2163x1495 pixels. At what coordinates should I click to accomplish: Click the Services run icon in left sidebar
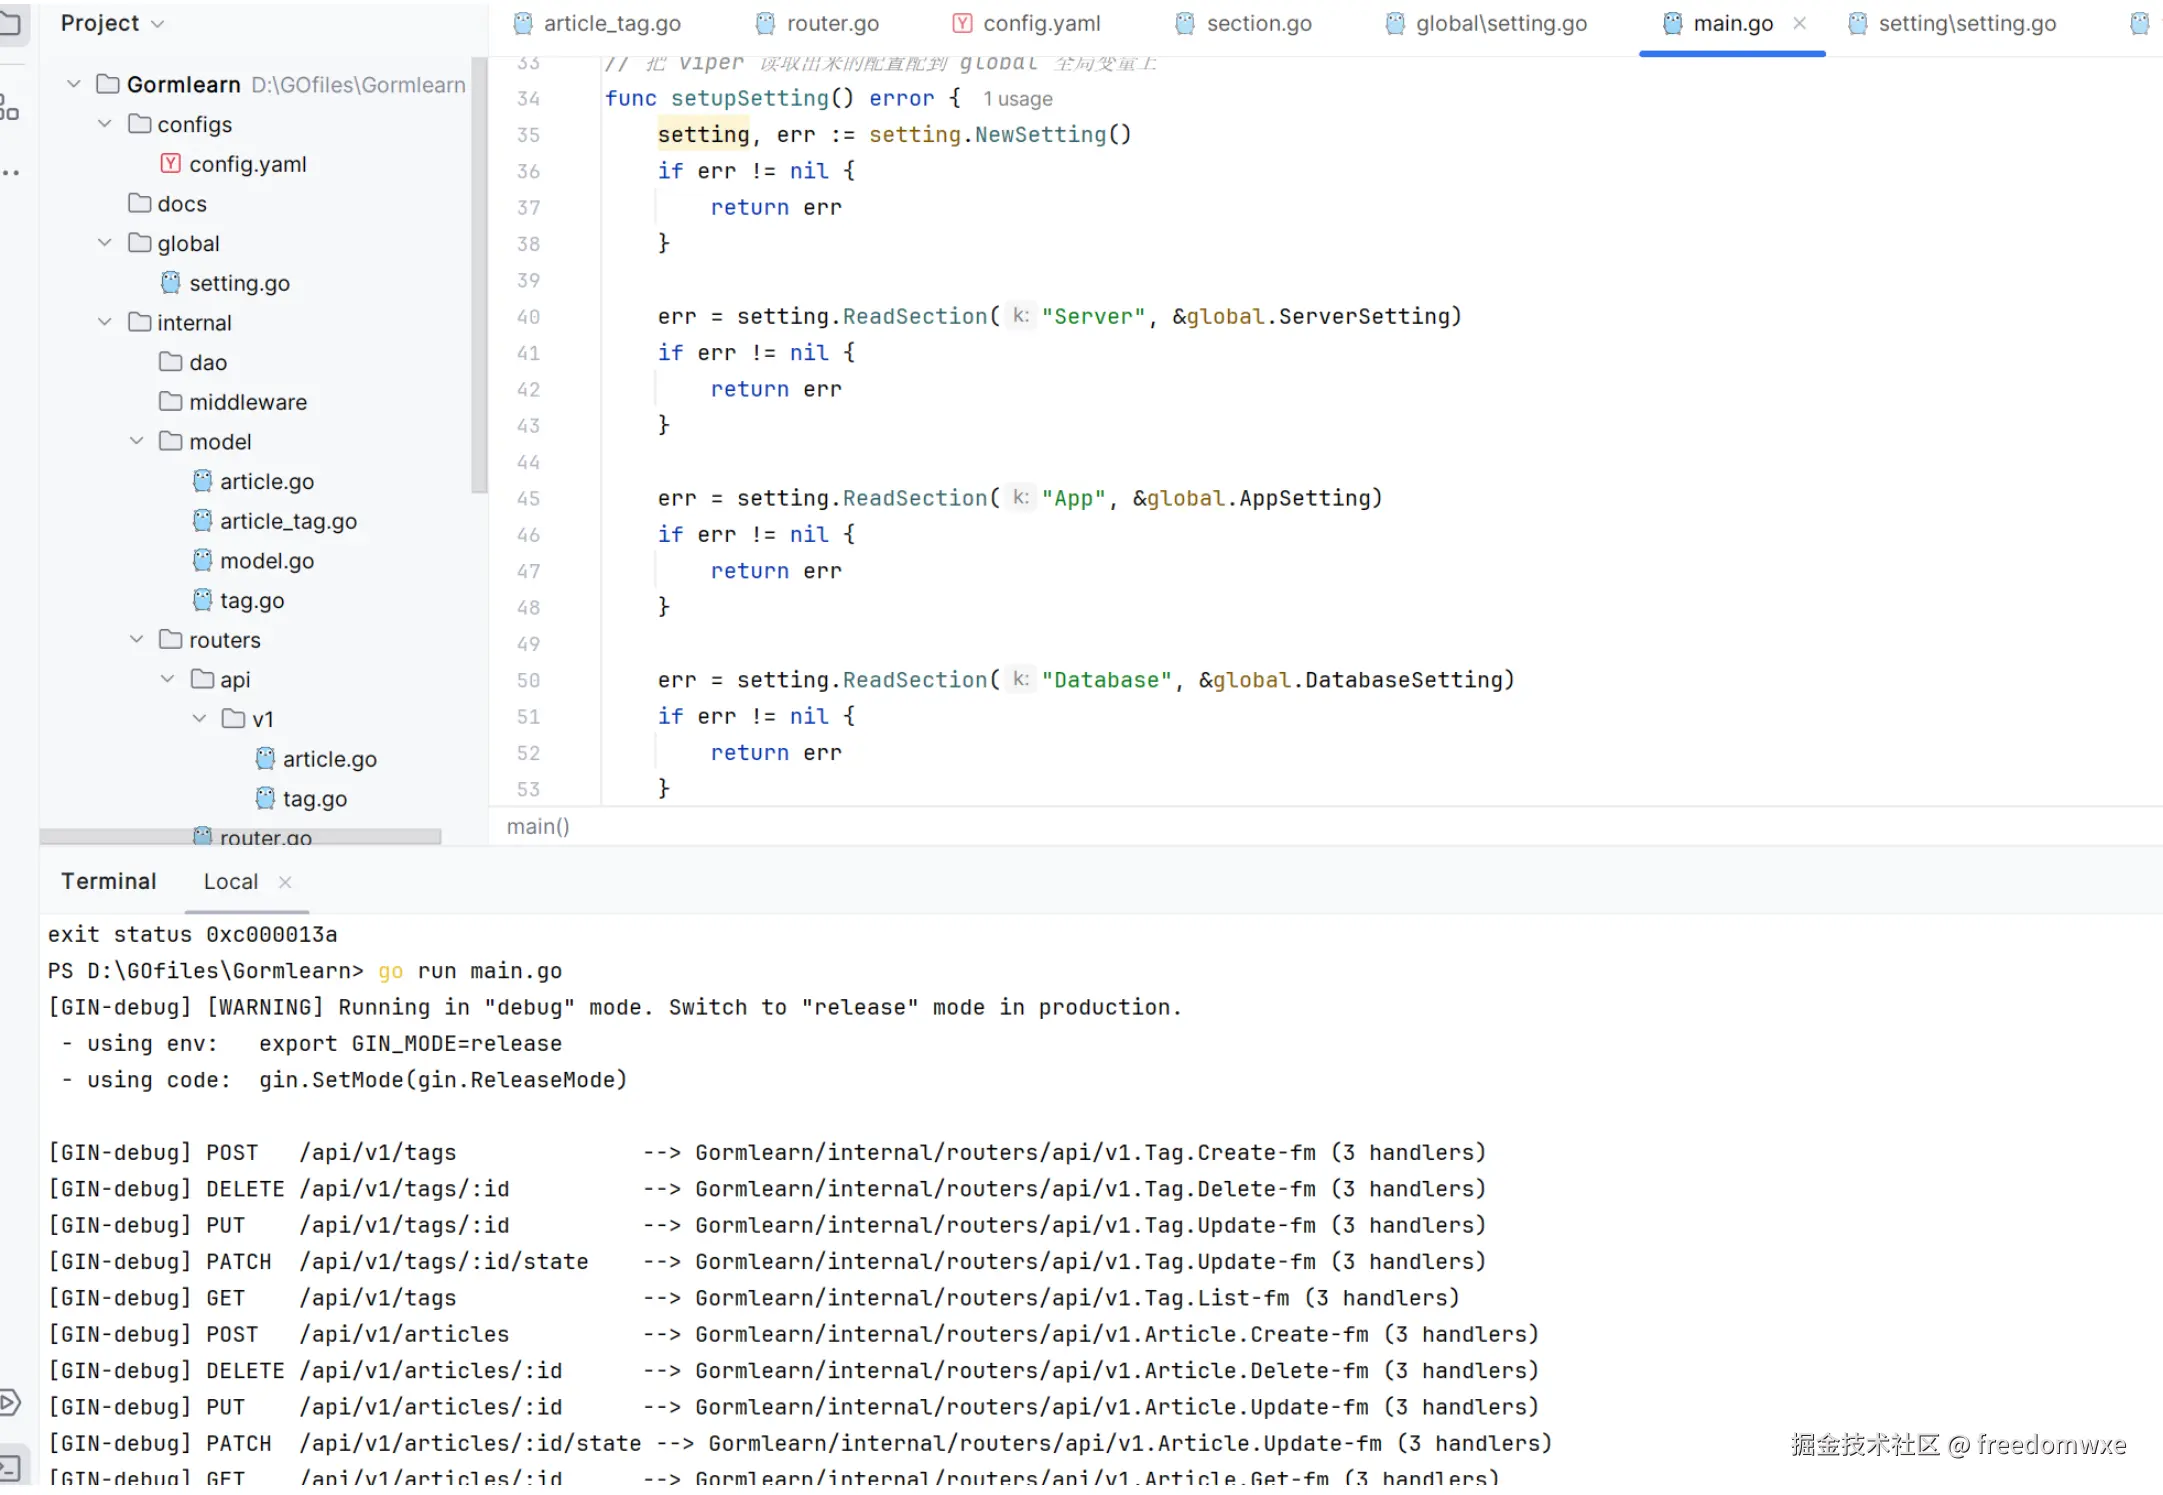tap(10, 1402)
